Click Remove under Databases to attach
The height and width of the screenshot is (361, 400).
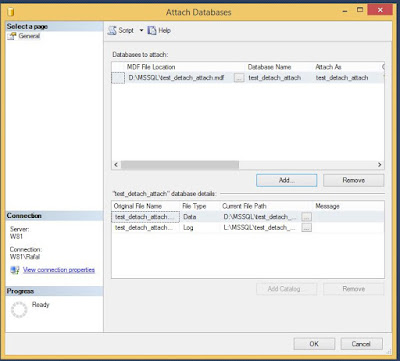[x=353, y=180]
